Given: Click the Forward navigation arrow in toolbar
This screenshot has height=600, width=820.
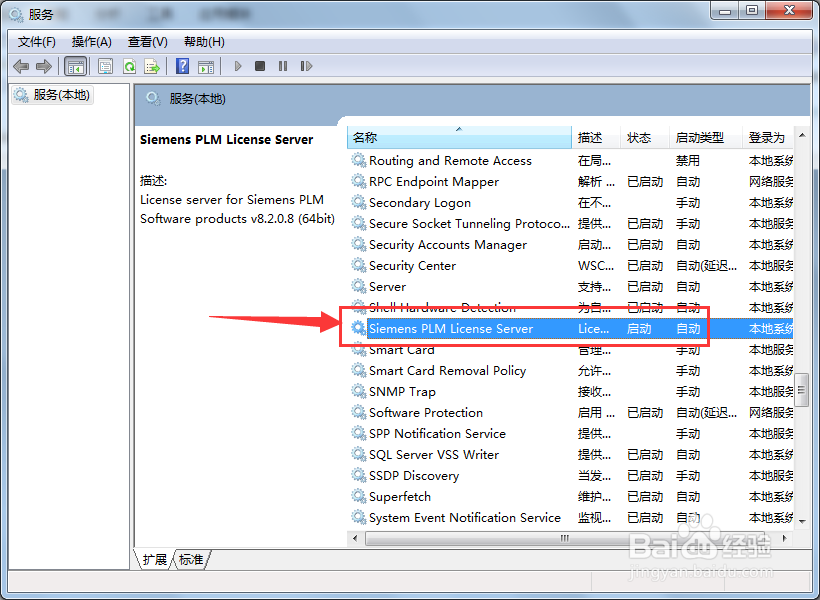Looking at the screenshot, I should tap(44, 66).
